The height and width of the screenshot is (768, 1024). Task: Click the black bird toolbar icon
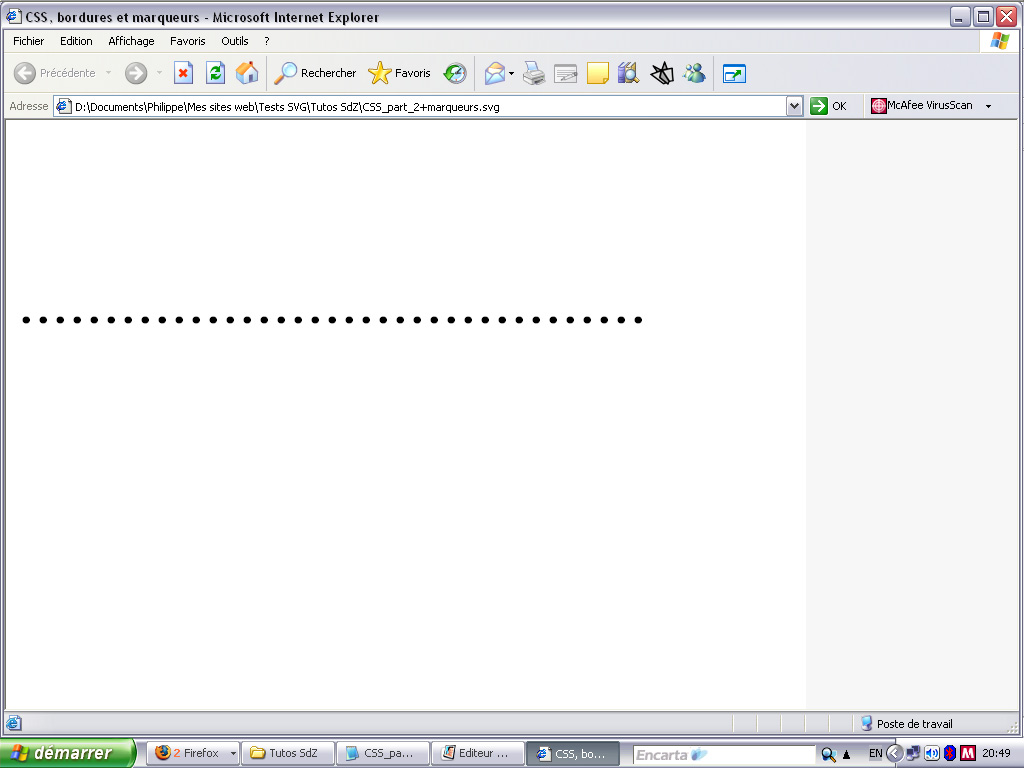tap(662, 73)
